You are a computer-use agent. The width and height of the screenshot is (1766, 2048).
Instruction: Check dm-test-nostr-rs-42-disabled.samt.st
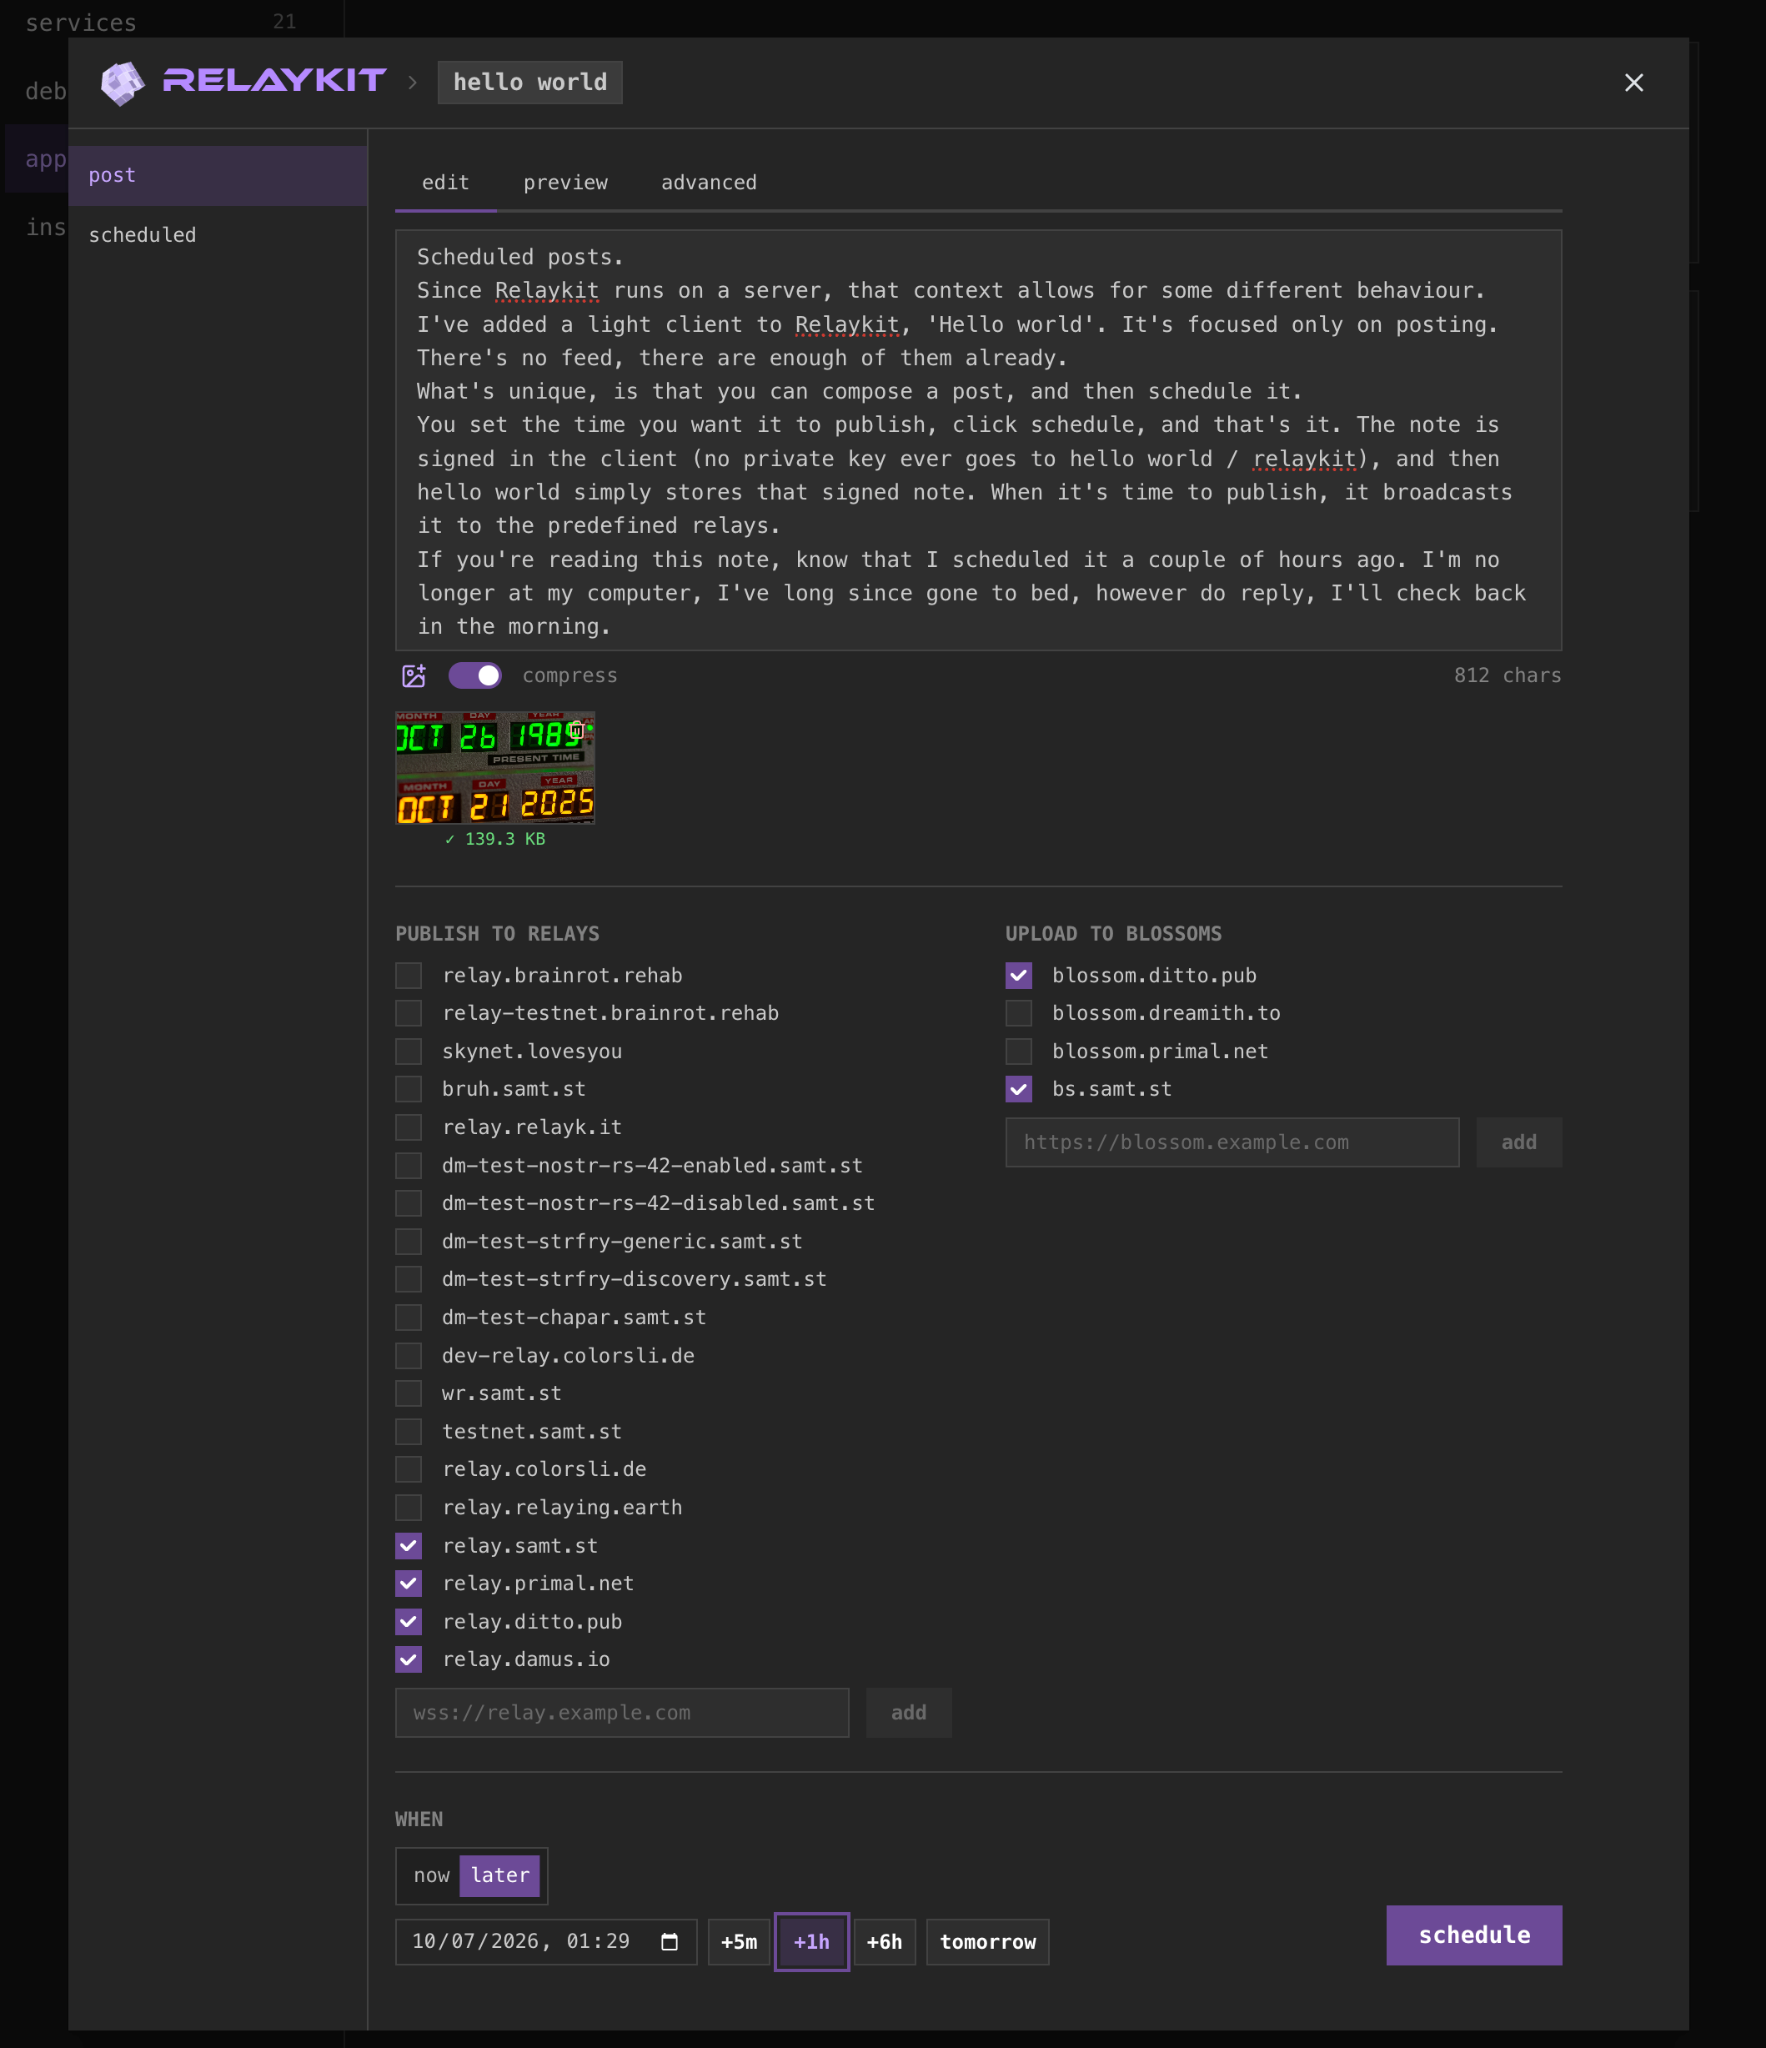408,1203
